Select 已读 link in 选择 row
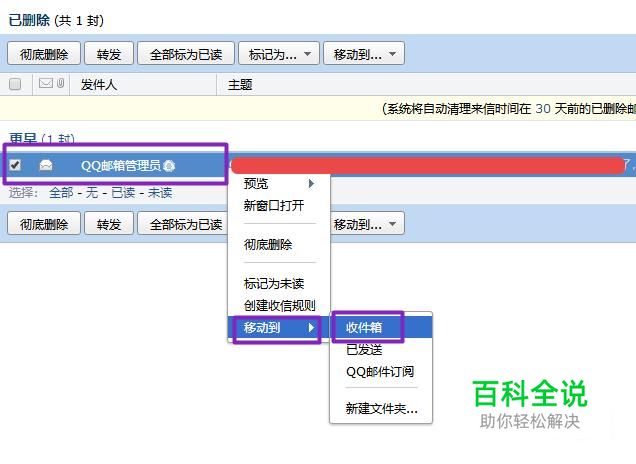Viewport: 636px width, 464px height. click(x=123, y=192)
